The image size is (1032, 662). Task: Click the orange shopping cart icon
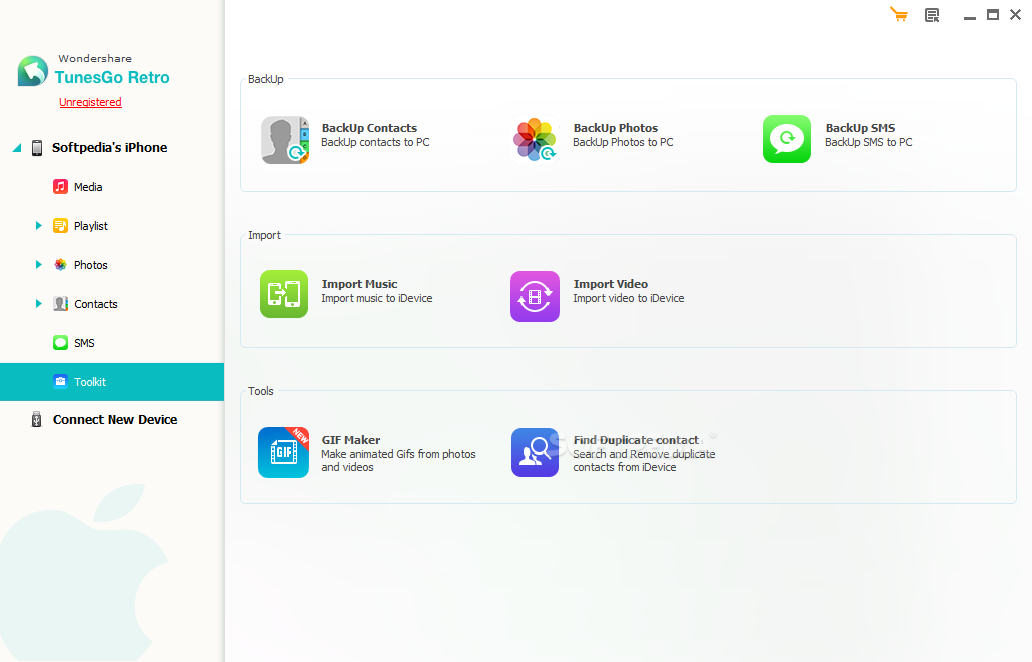tap(899, 14)
